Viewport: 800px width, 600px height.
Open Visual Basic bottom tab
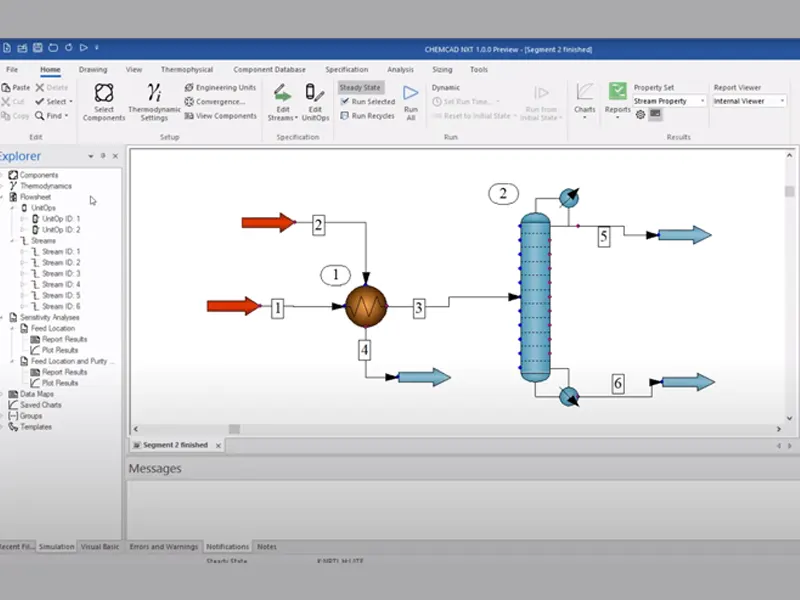(x=100, y=546)
